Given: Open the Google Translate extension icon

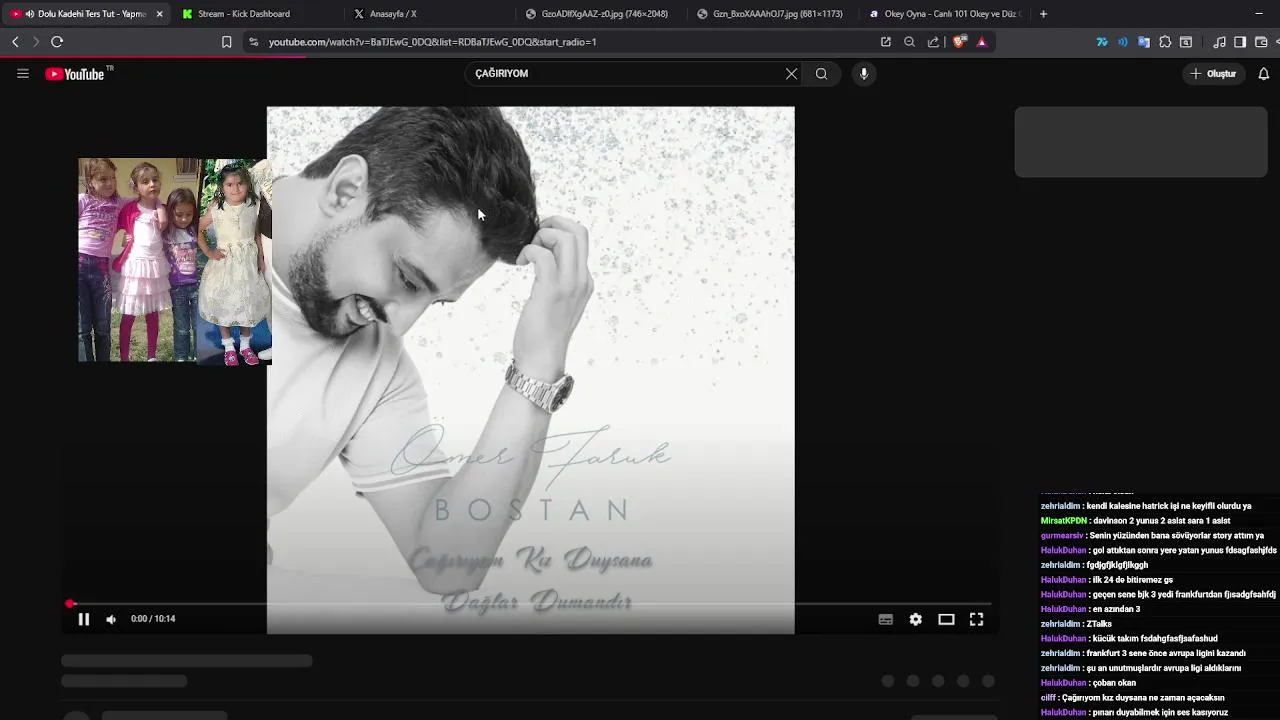Looking at the screenshot, I should pyautogui.click(x=1144, y=42).
